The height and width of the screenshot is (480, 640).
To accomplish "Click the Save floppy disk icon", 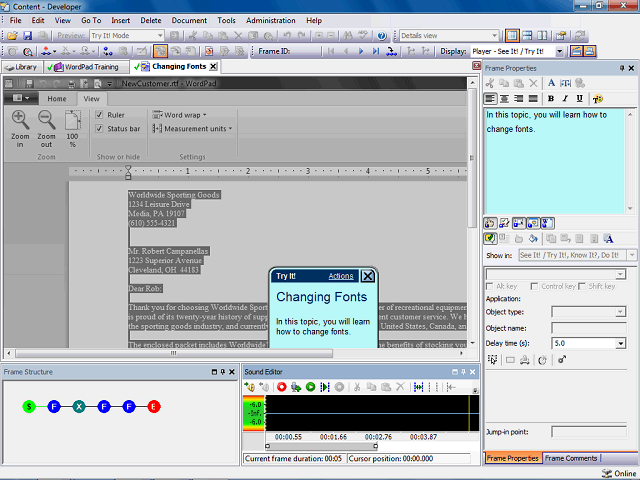I will (27, 36).
